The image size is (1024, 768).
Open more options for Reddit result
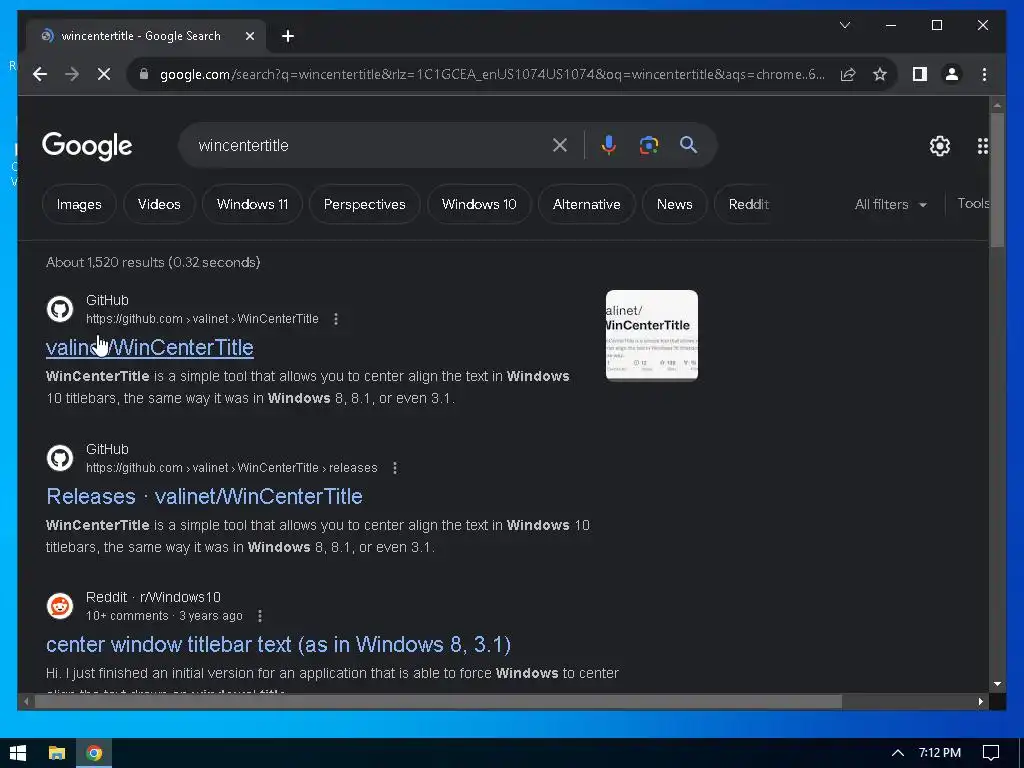click(x=260, y=616)
